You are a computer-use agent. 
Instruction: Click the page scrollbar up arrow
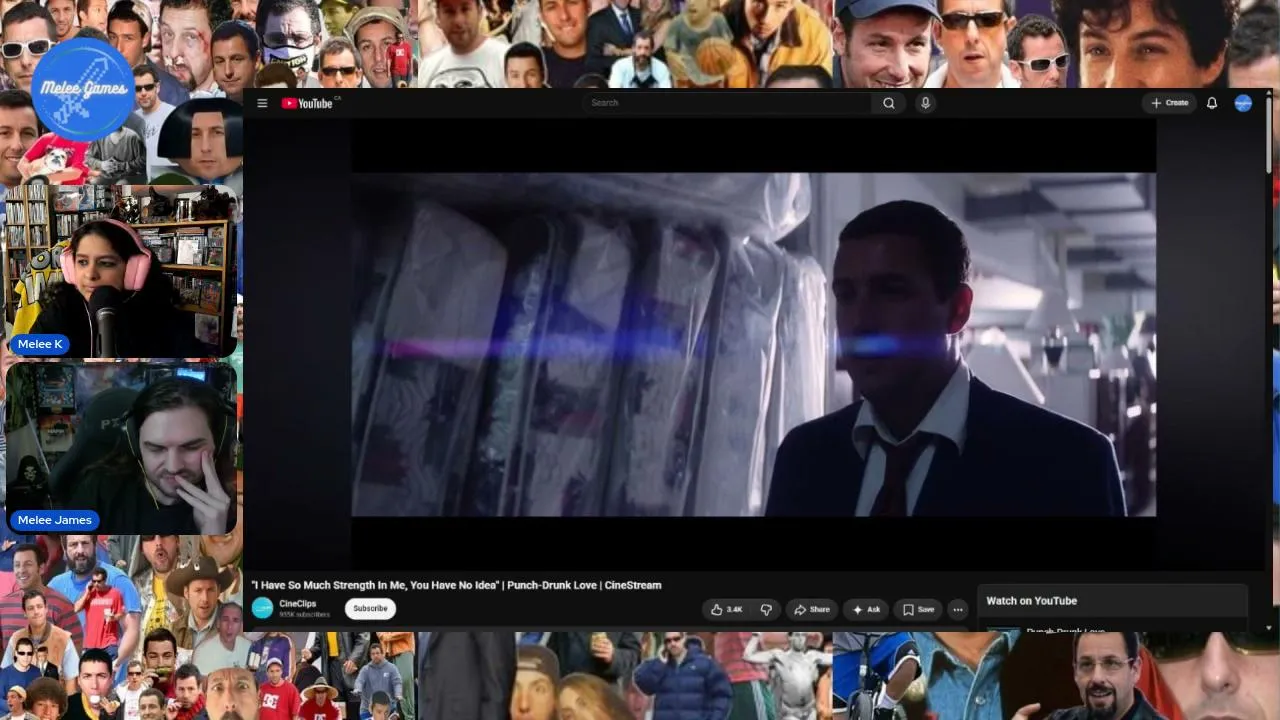click(x=1269, y=93)
